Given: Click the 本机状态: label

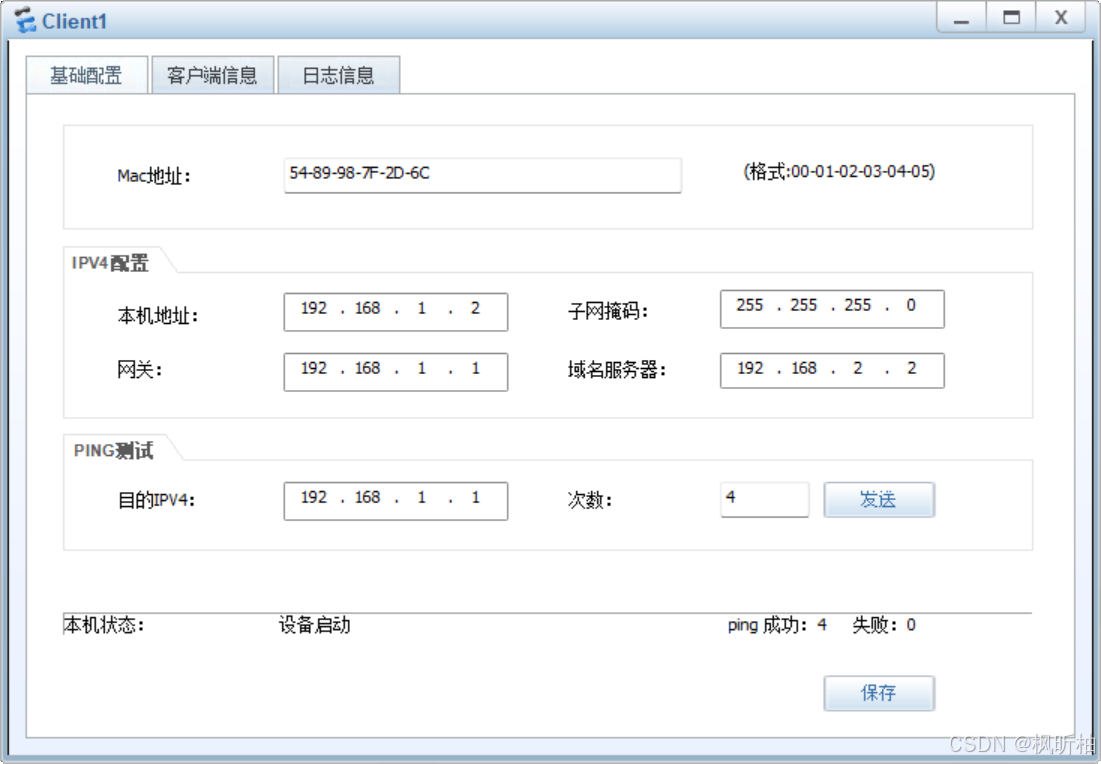Looking at the screenshot, I should coord(103,625).
